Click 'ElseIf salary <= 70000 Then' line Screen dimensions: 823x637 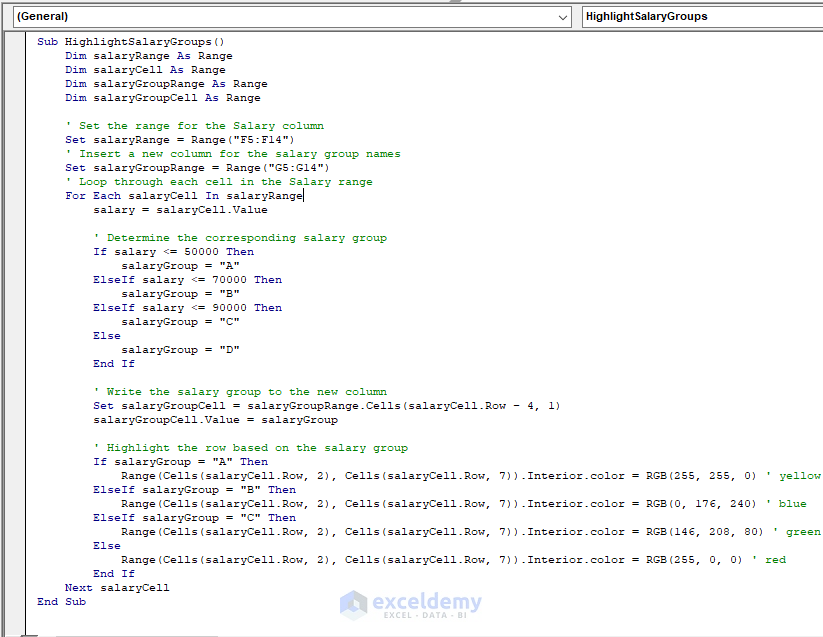pyautogui.click(x=187, y=280)
